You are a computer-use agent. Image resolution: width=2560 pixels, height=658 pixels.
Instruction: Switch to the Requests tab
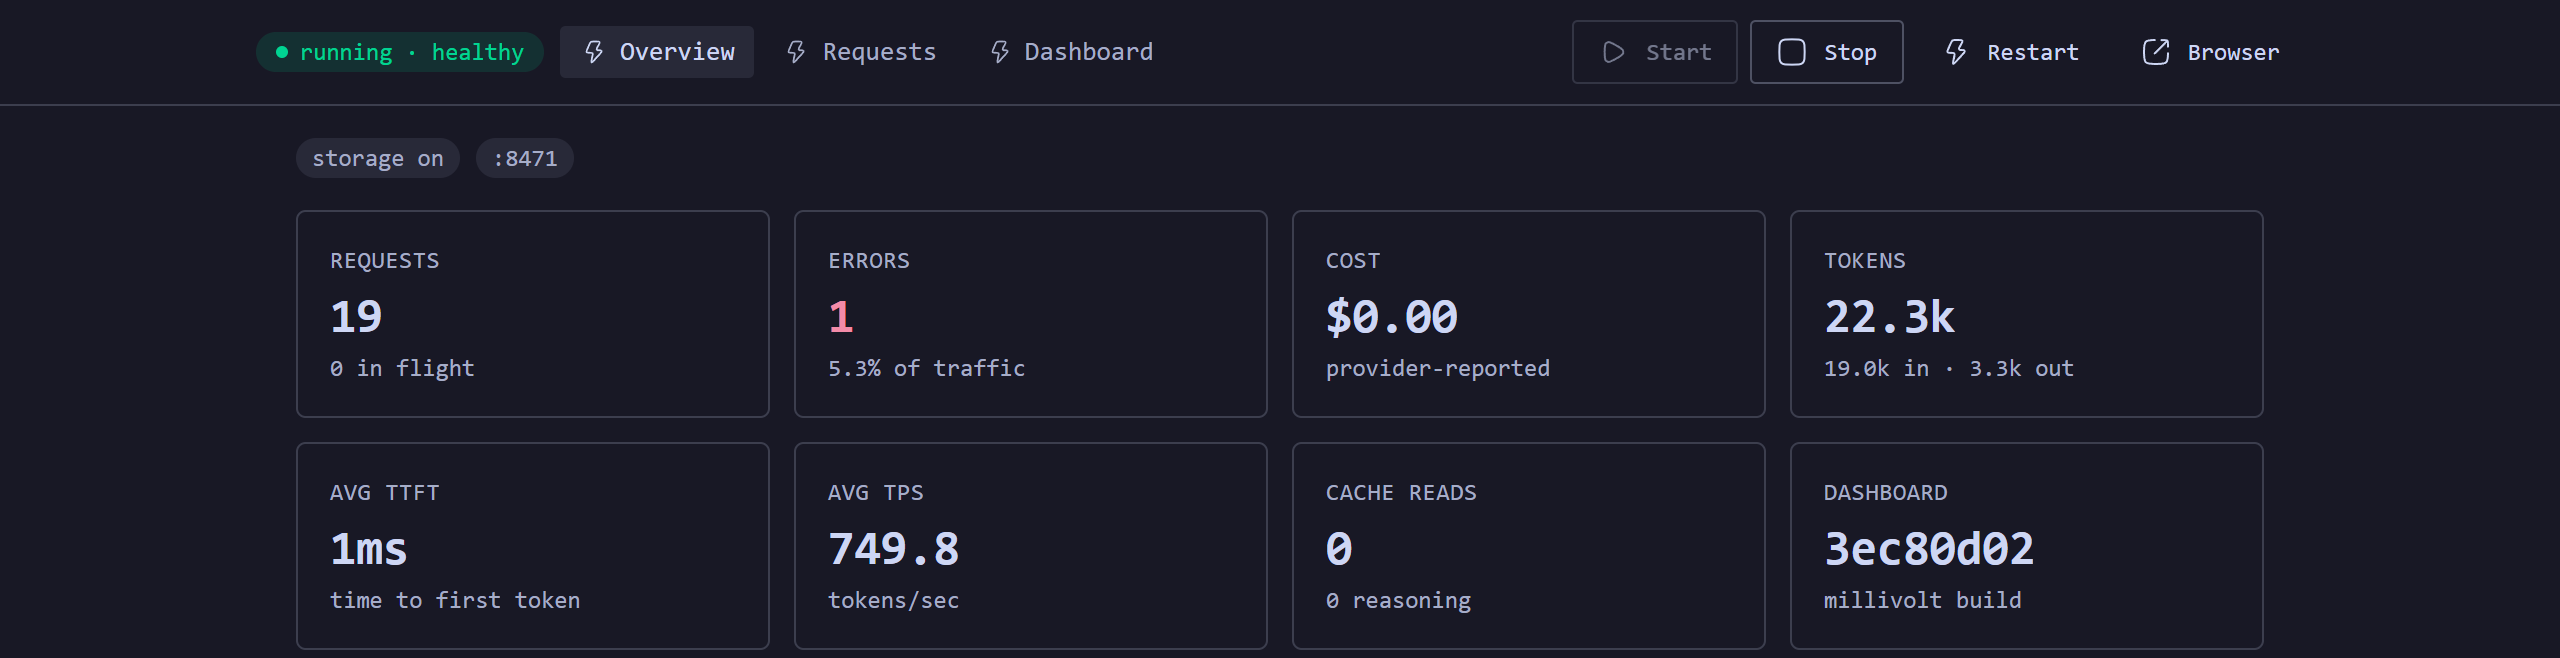[x=861, y=52]
